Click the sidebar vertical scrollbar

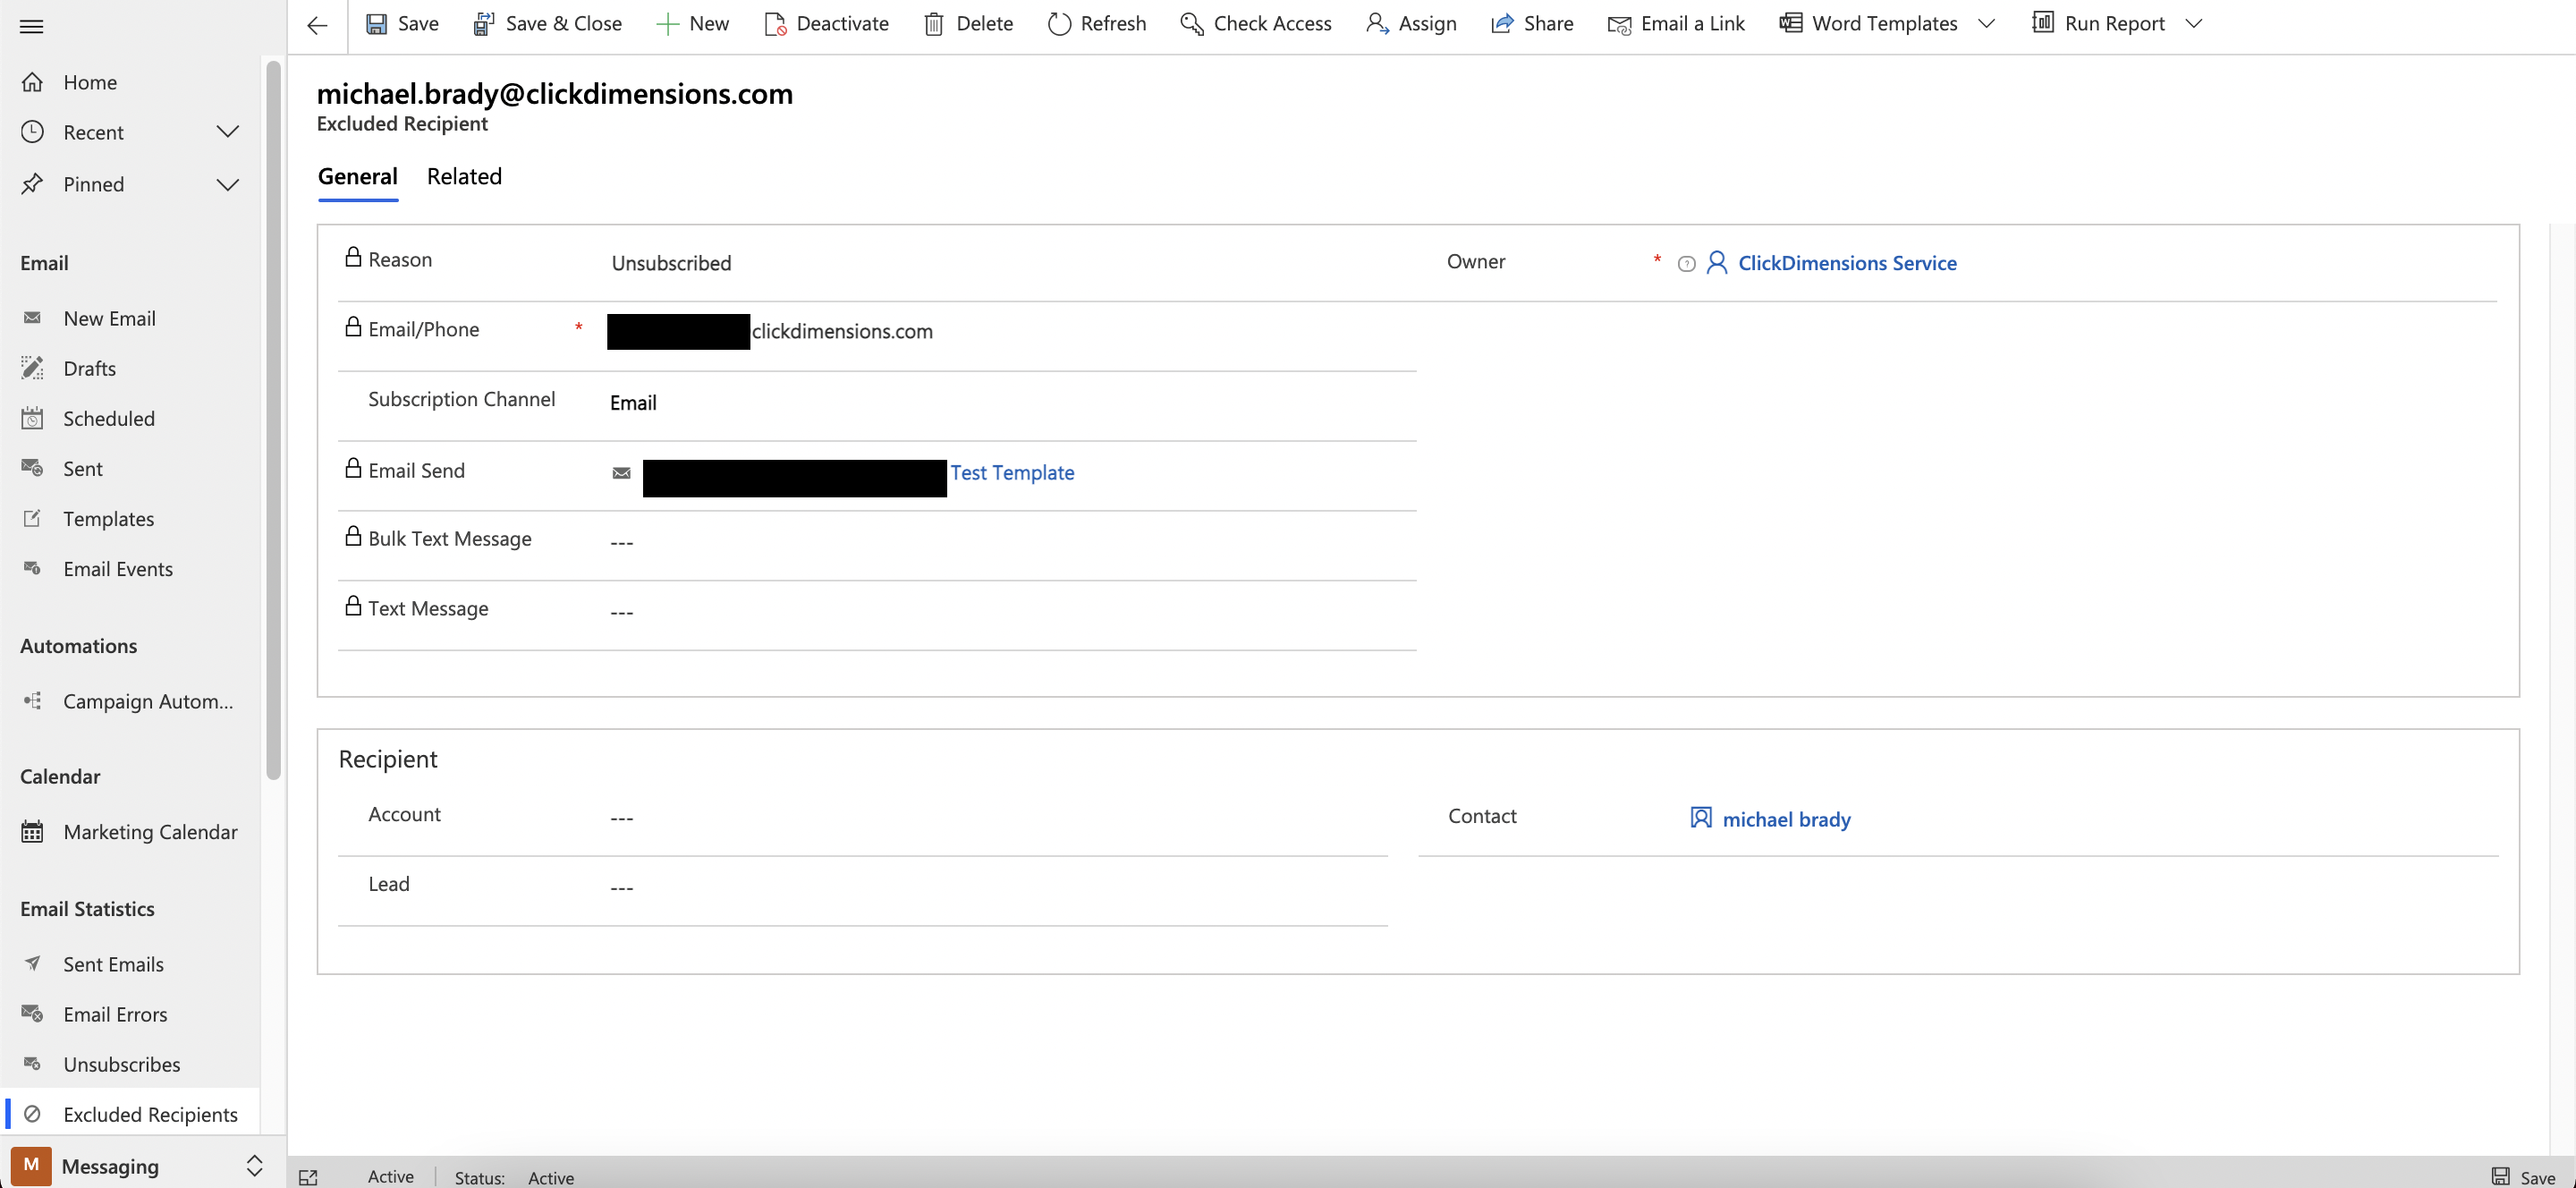pos(273,420)
